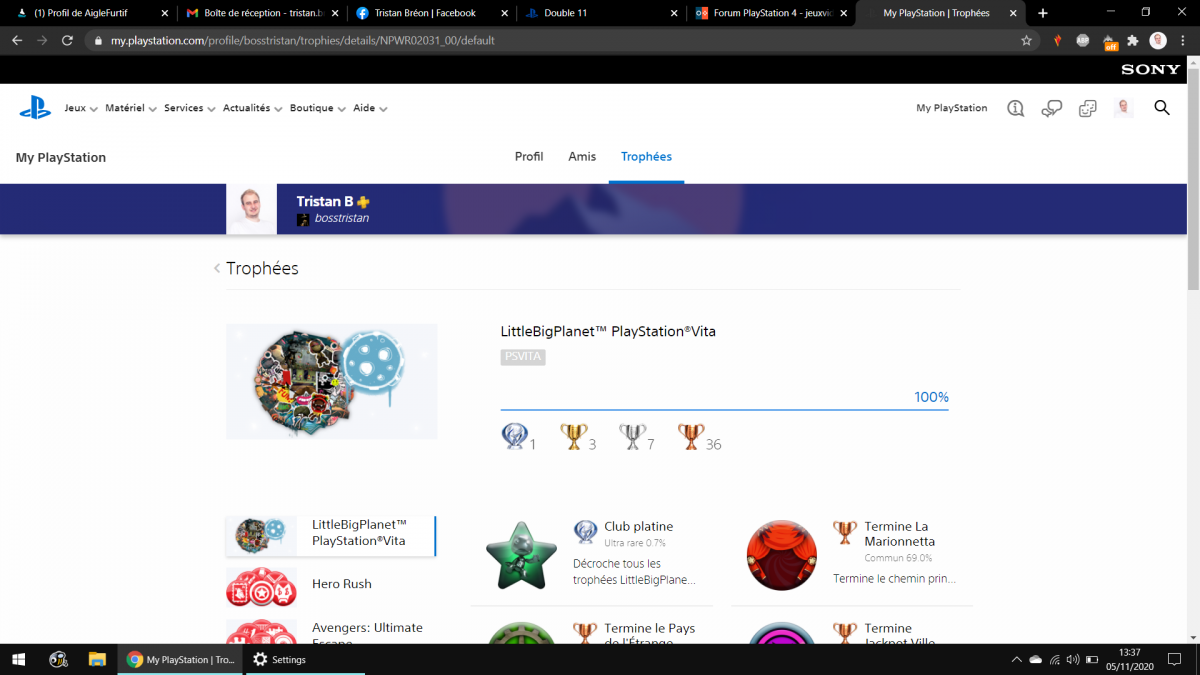Click the PlayStation Plus badge beside Tristan B
Image resolution: width=1200 pixels, height=675 pixels.
pyautogui.click(x=364, y=201)
